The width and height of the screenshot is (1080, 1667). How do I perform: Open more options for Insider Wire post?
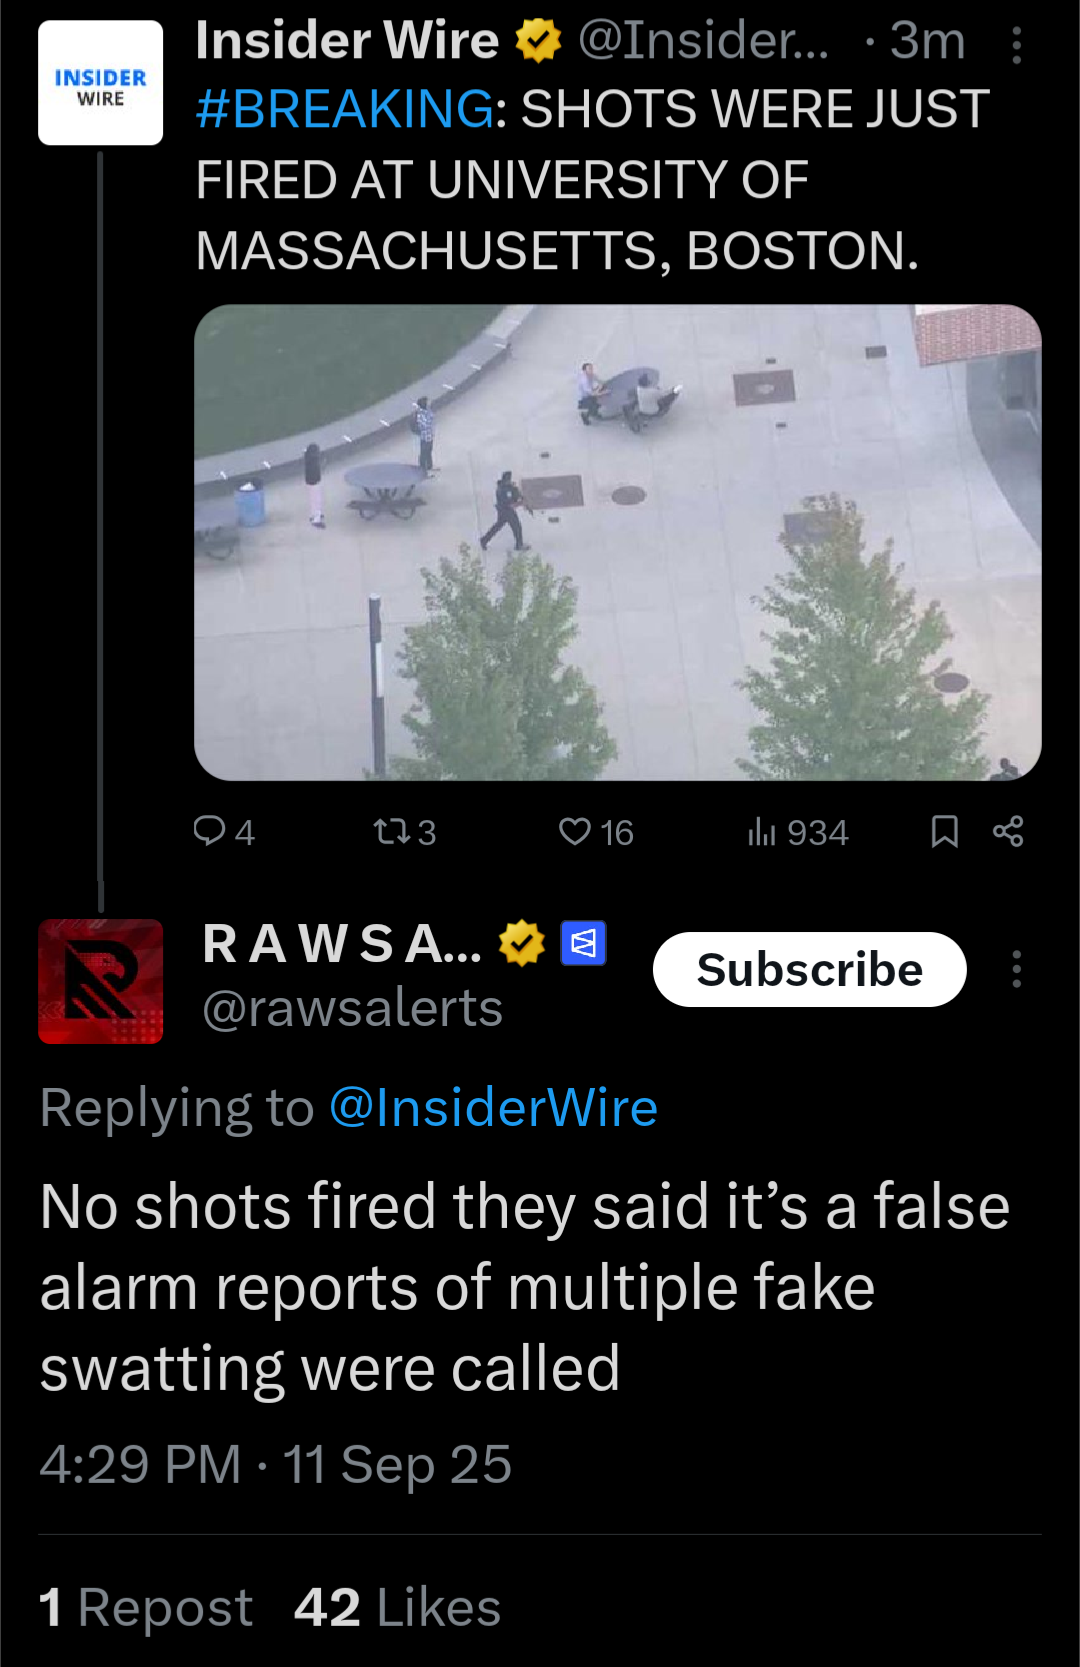pos(1017,45)
